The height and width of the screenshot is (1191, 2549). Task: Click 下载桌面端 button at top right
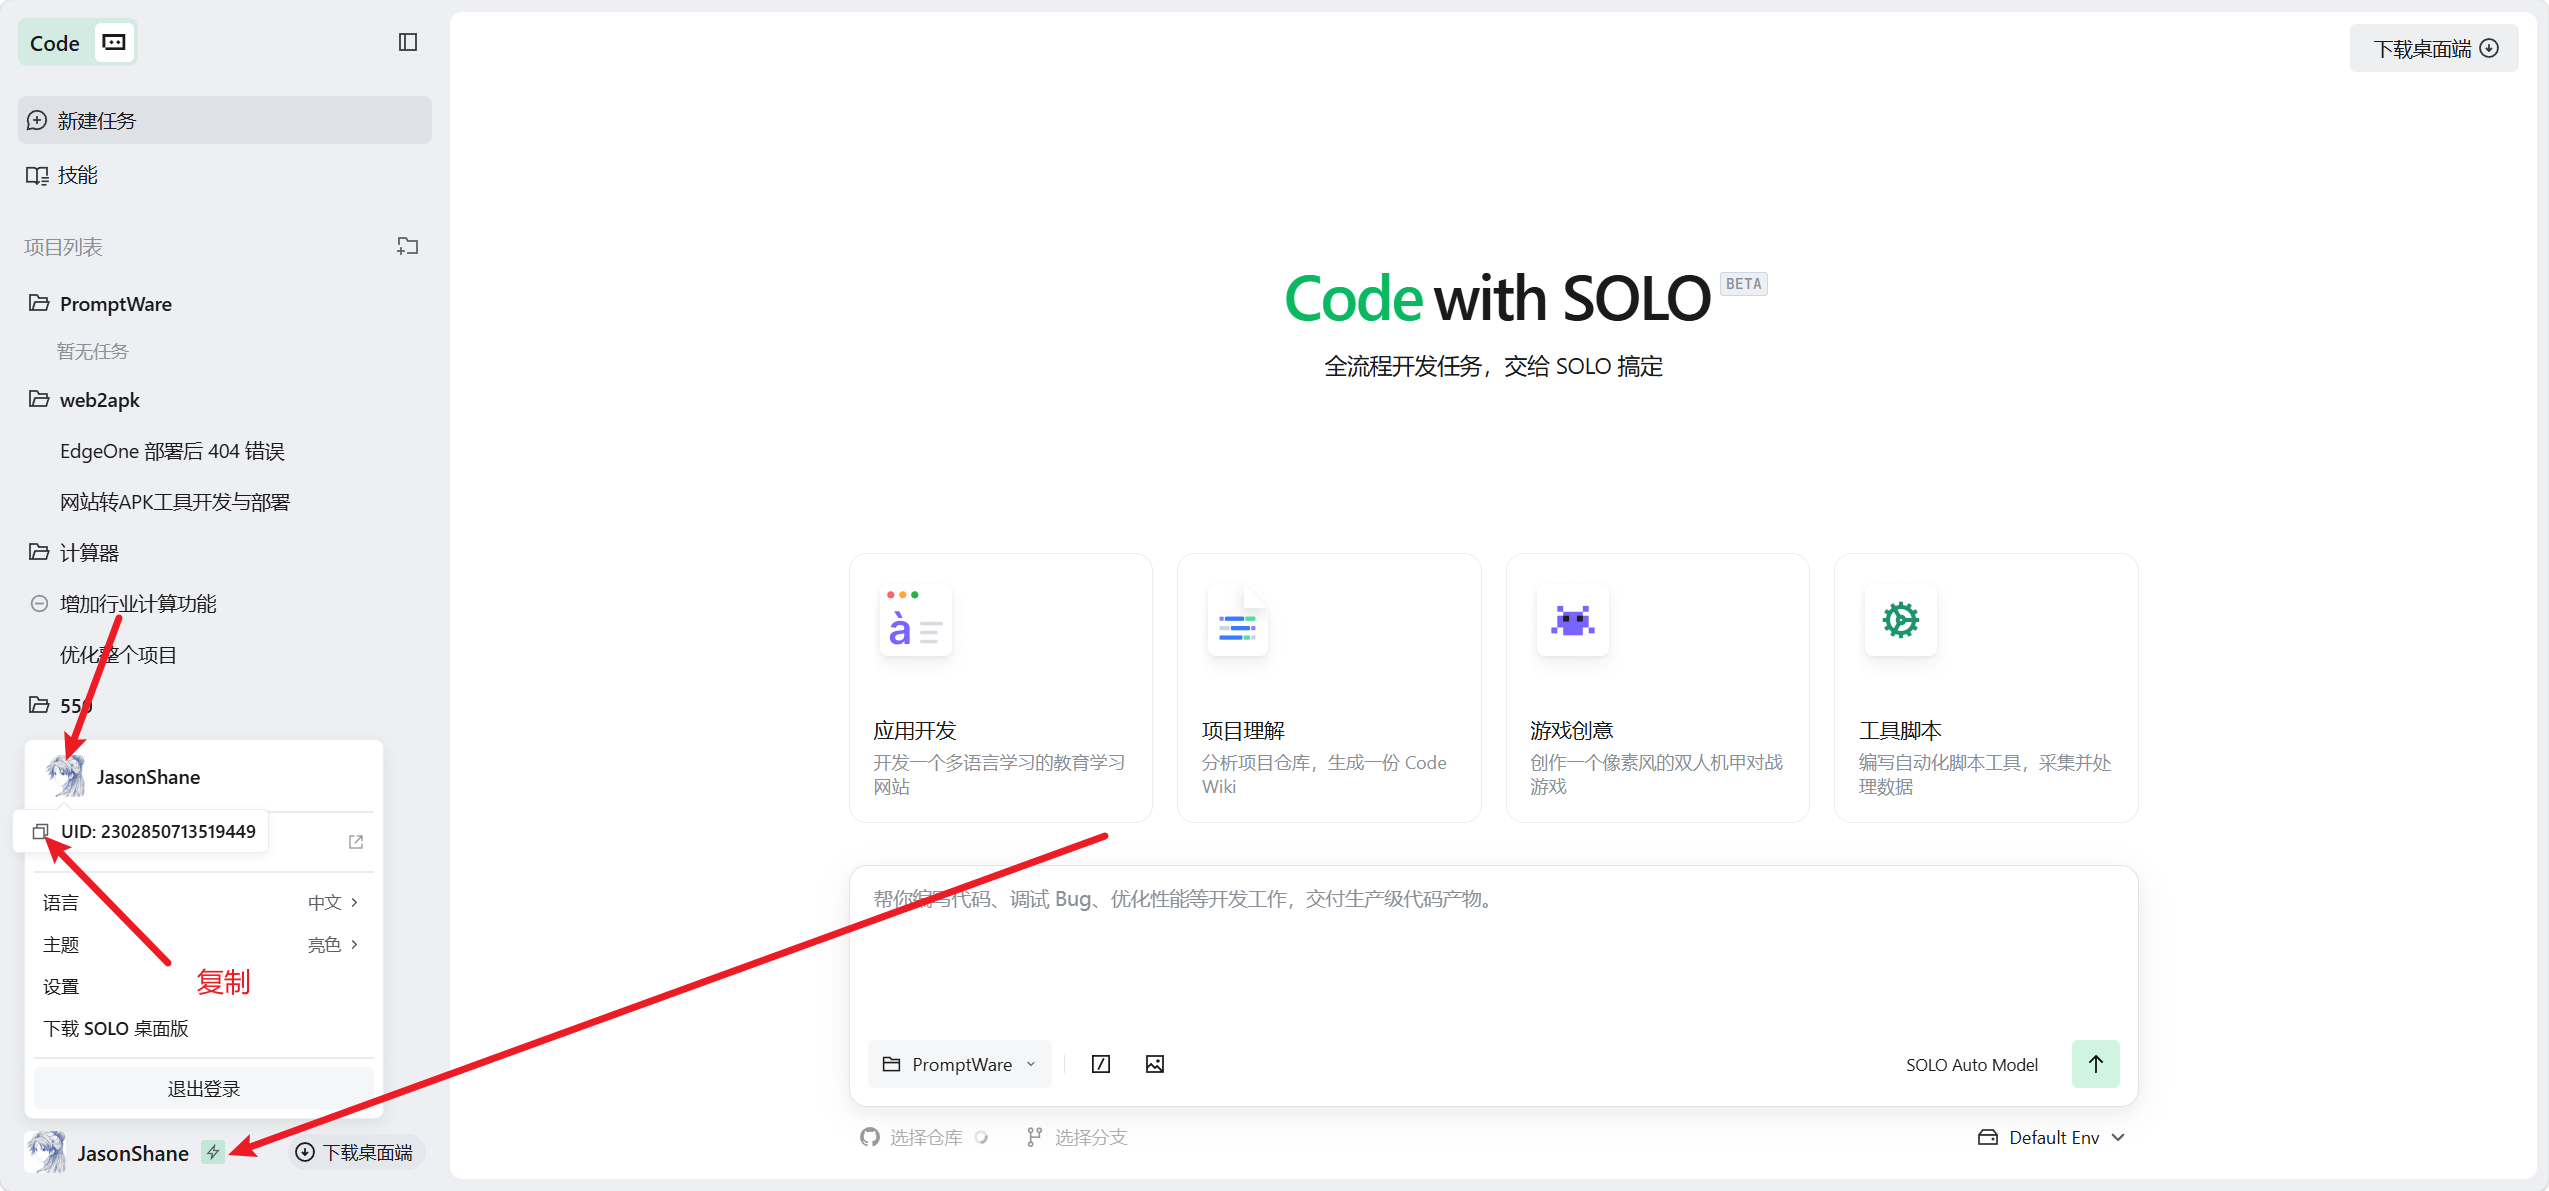pyautogui.click(x=2433, y=48)
